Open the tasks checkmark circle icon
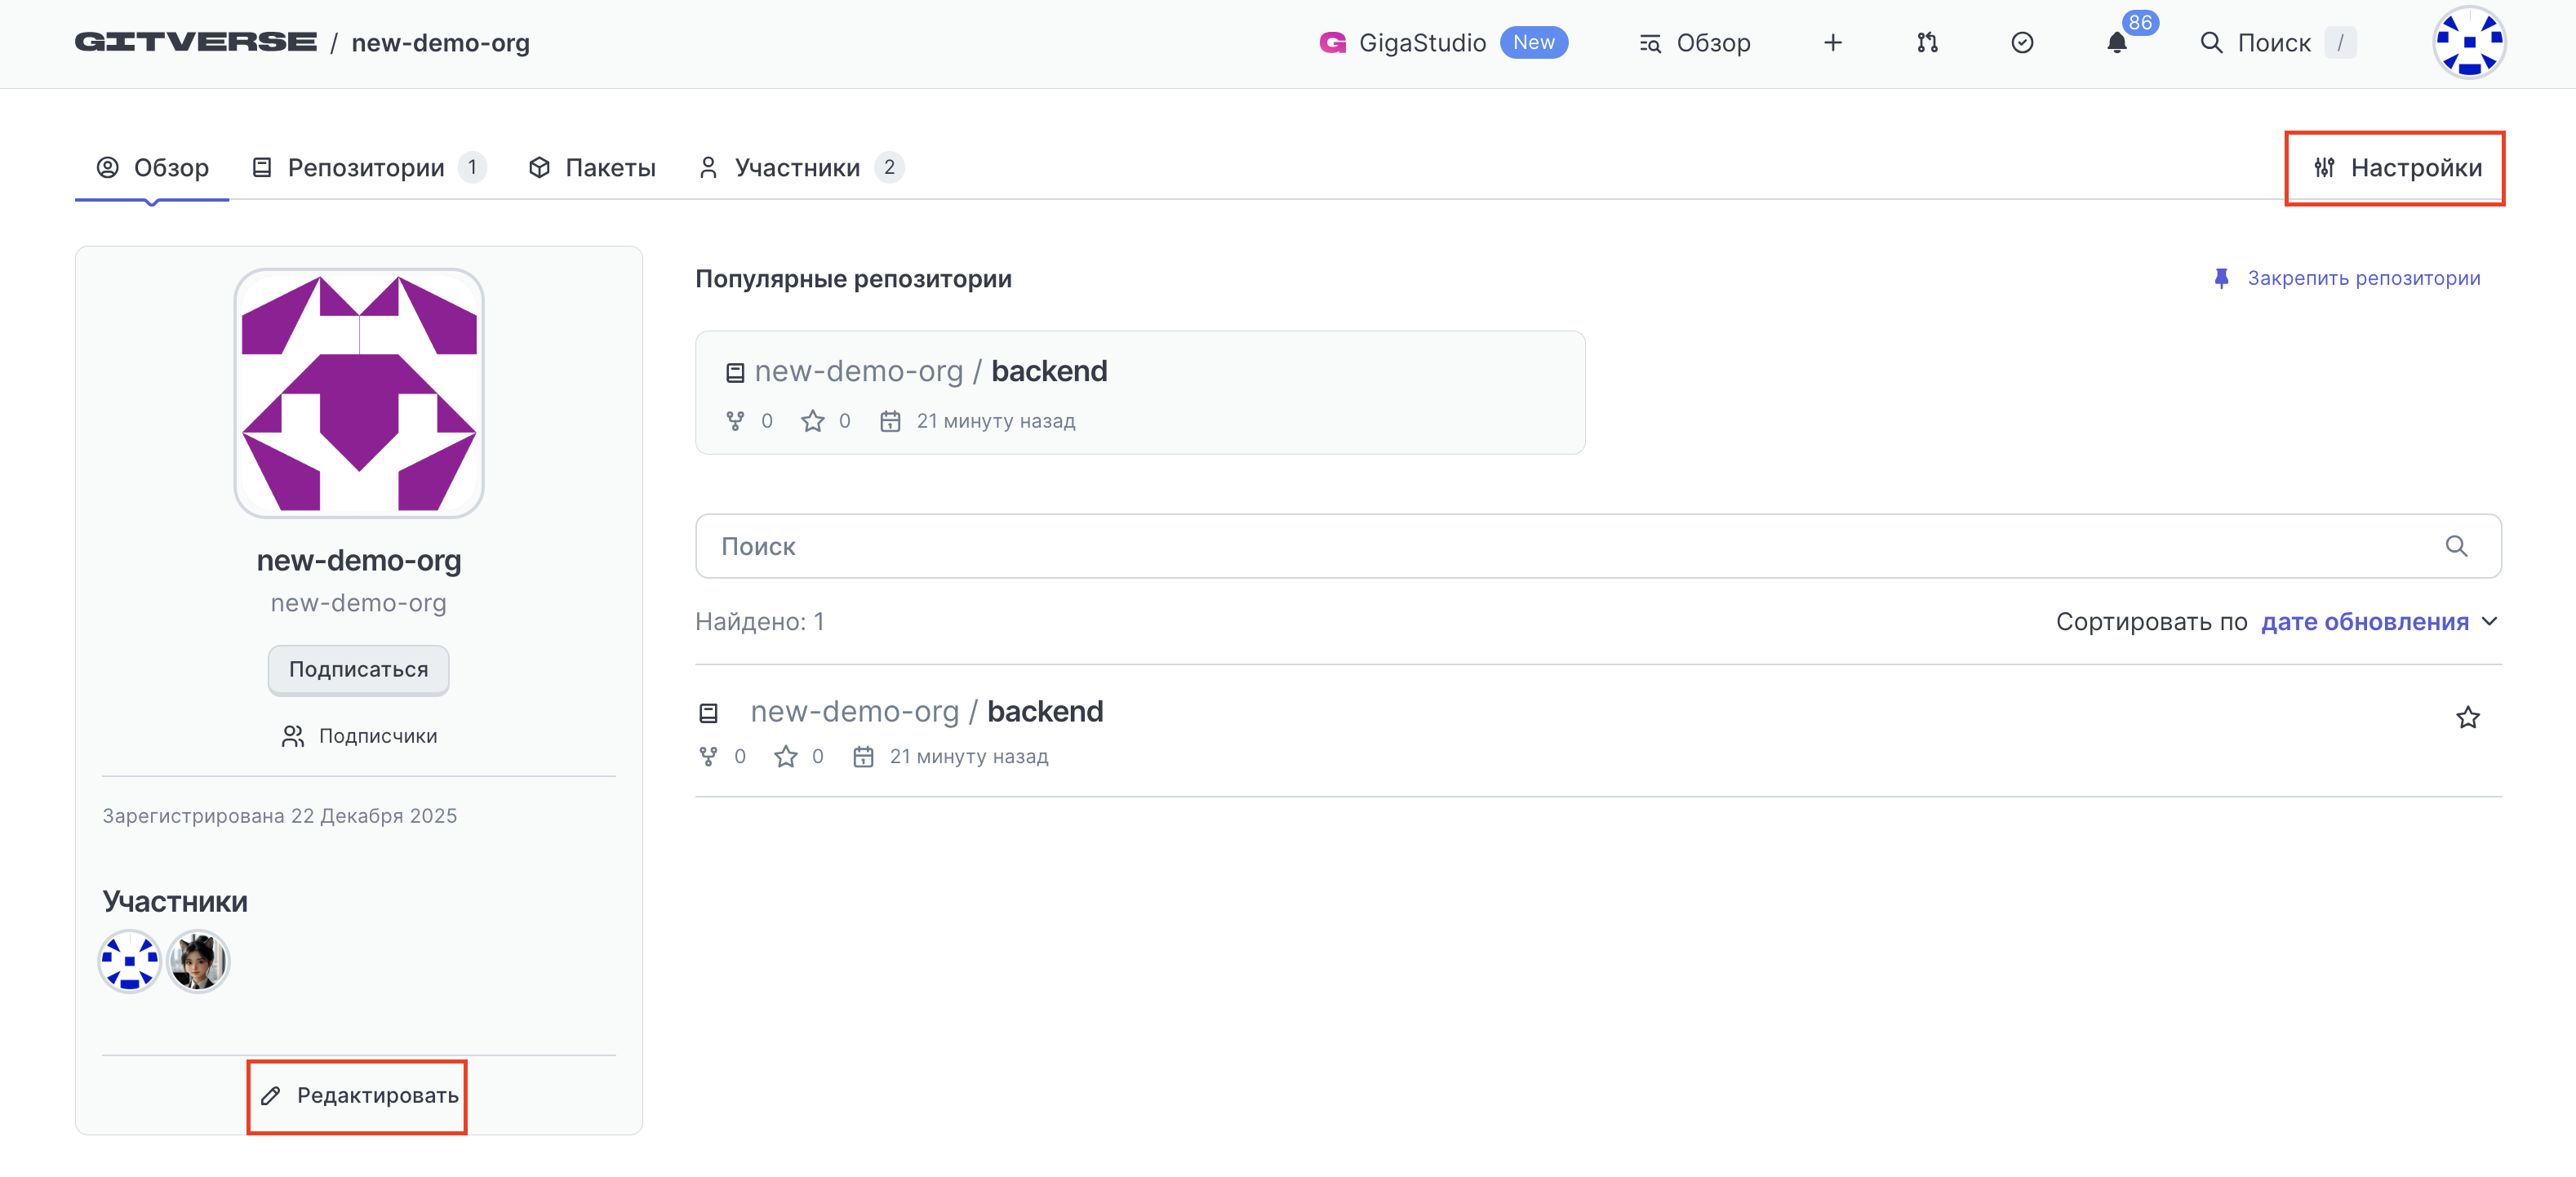This screenshot has height=1177, width=2576. tap(2021, 43)
